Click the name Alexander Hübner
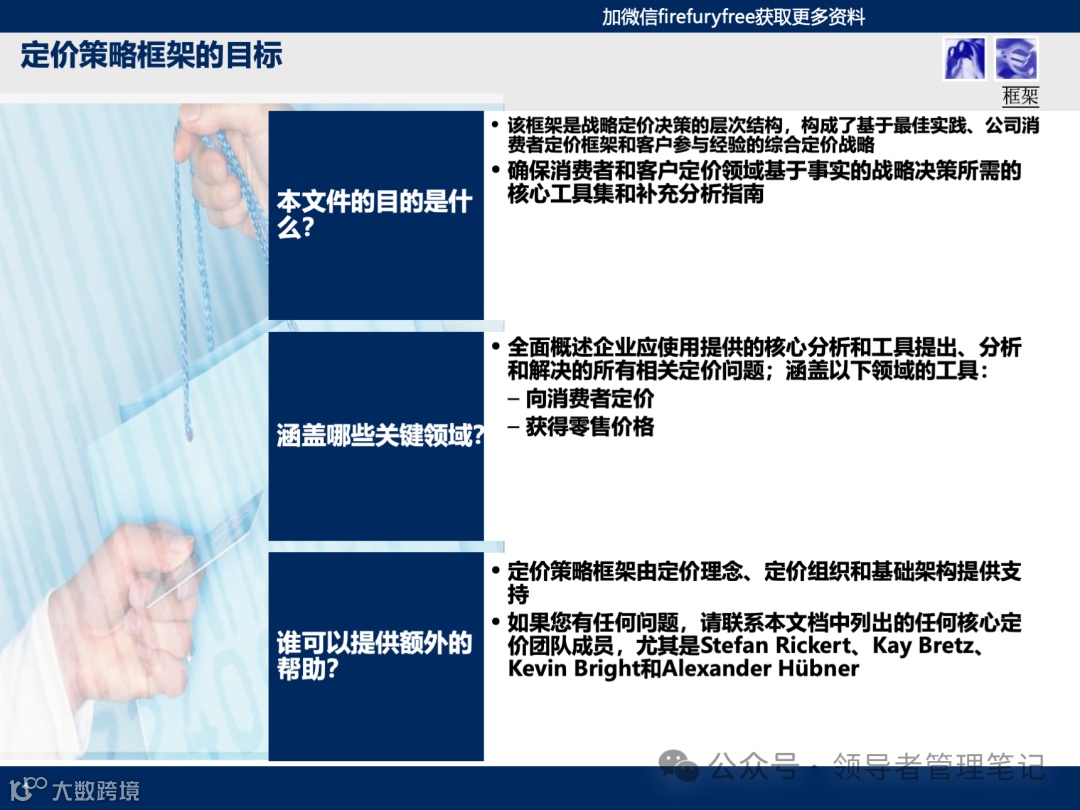Screen dimensions: 1080x810 (x=760, y=668)
